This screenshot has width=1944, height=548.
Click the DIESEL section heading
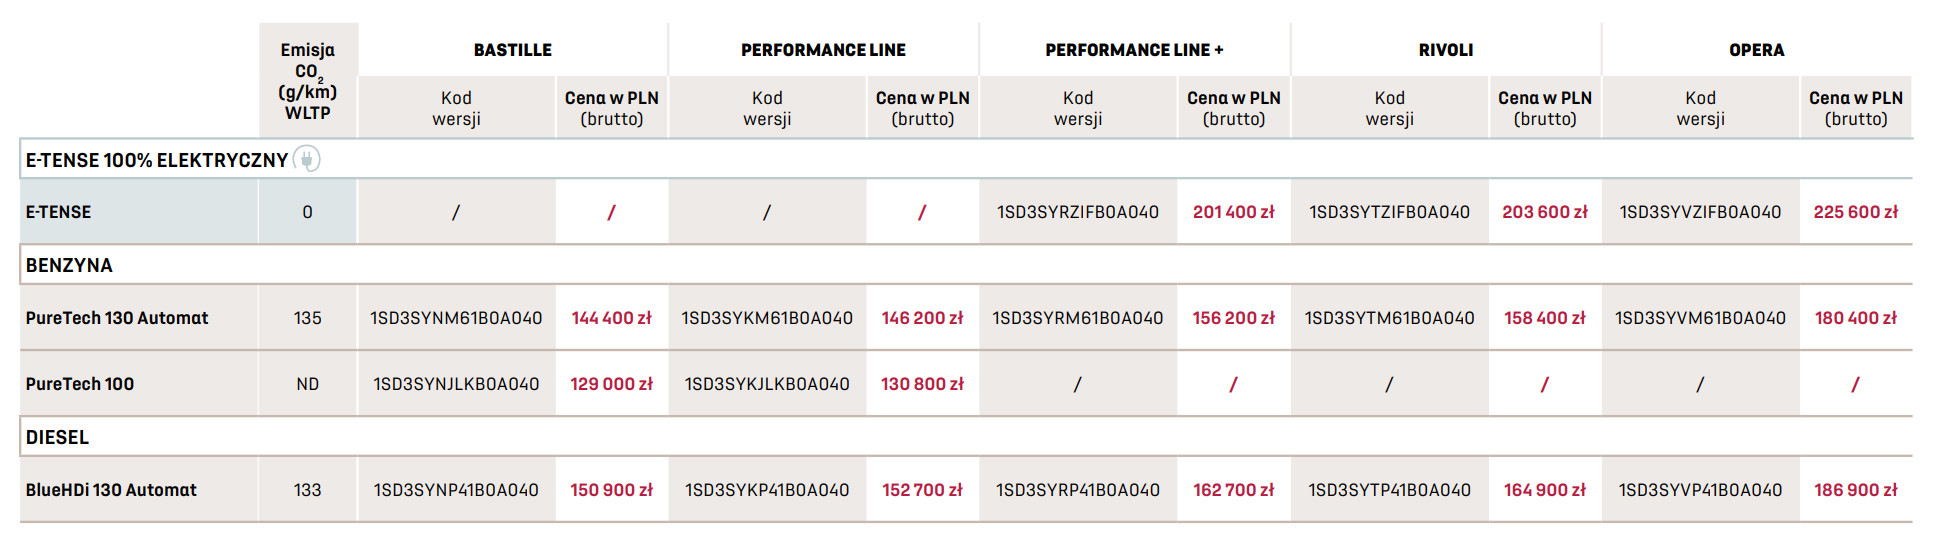tap(57, 437)
